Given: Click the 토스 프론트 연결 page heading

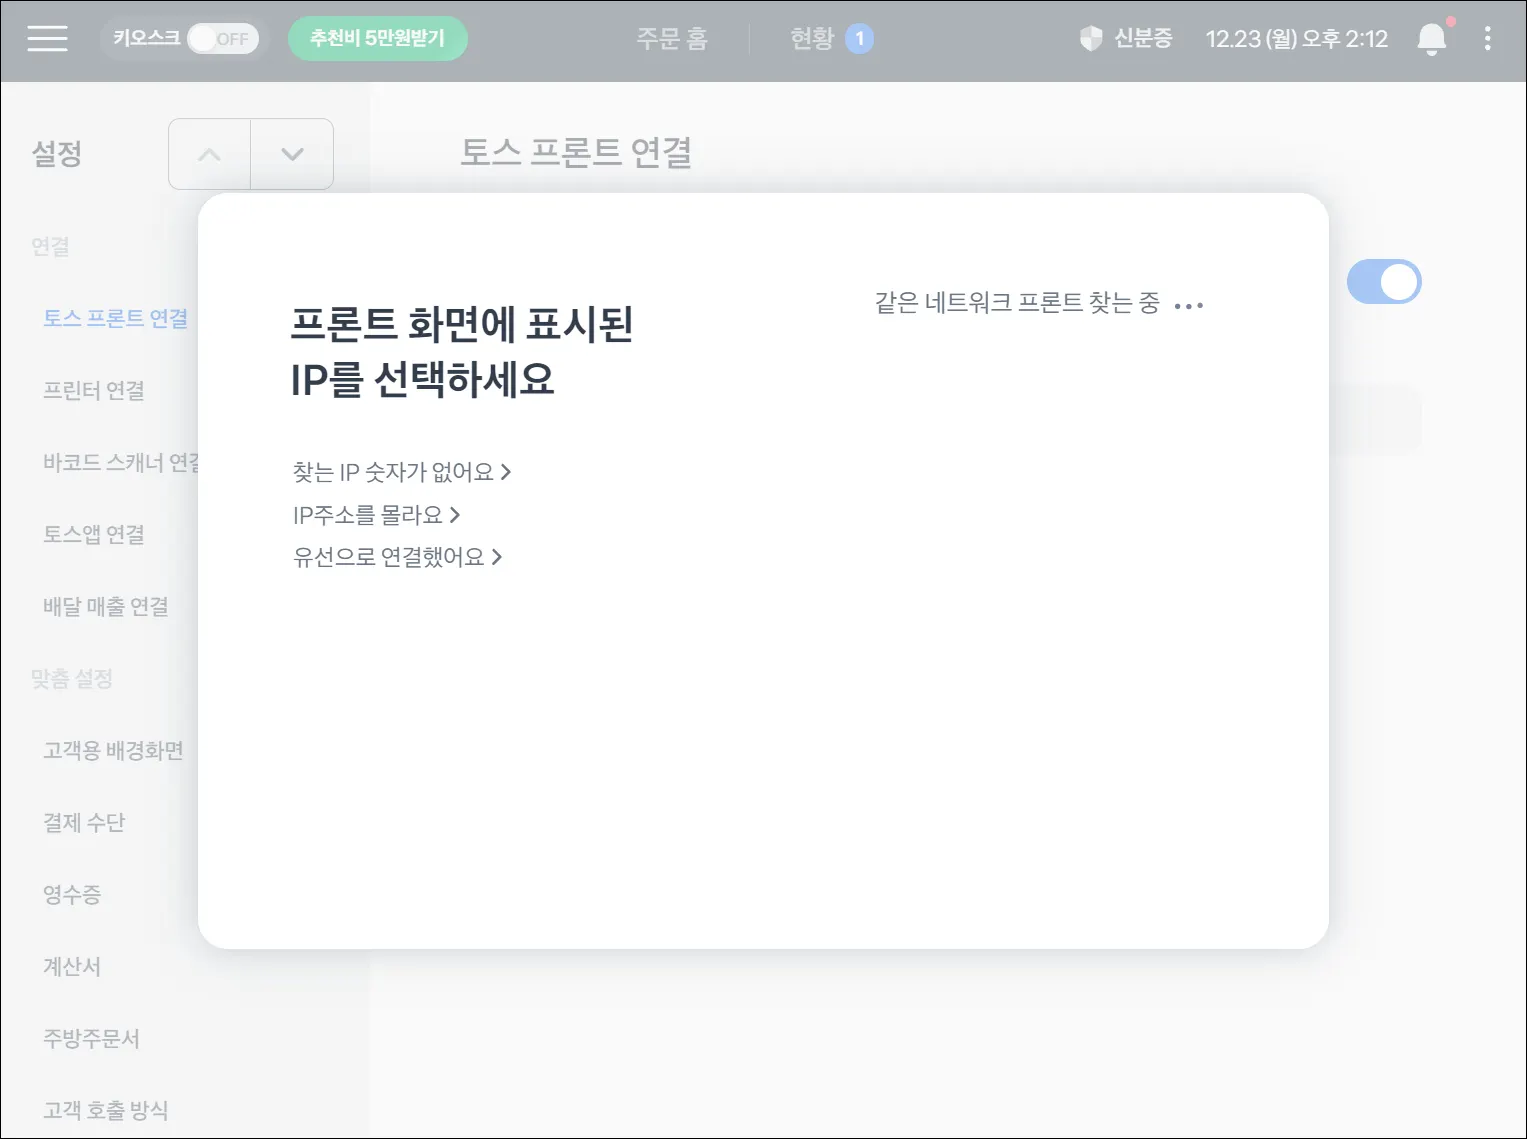Looking at the screenshot, I should tap(576, 152).
